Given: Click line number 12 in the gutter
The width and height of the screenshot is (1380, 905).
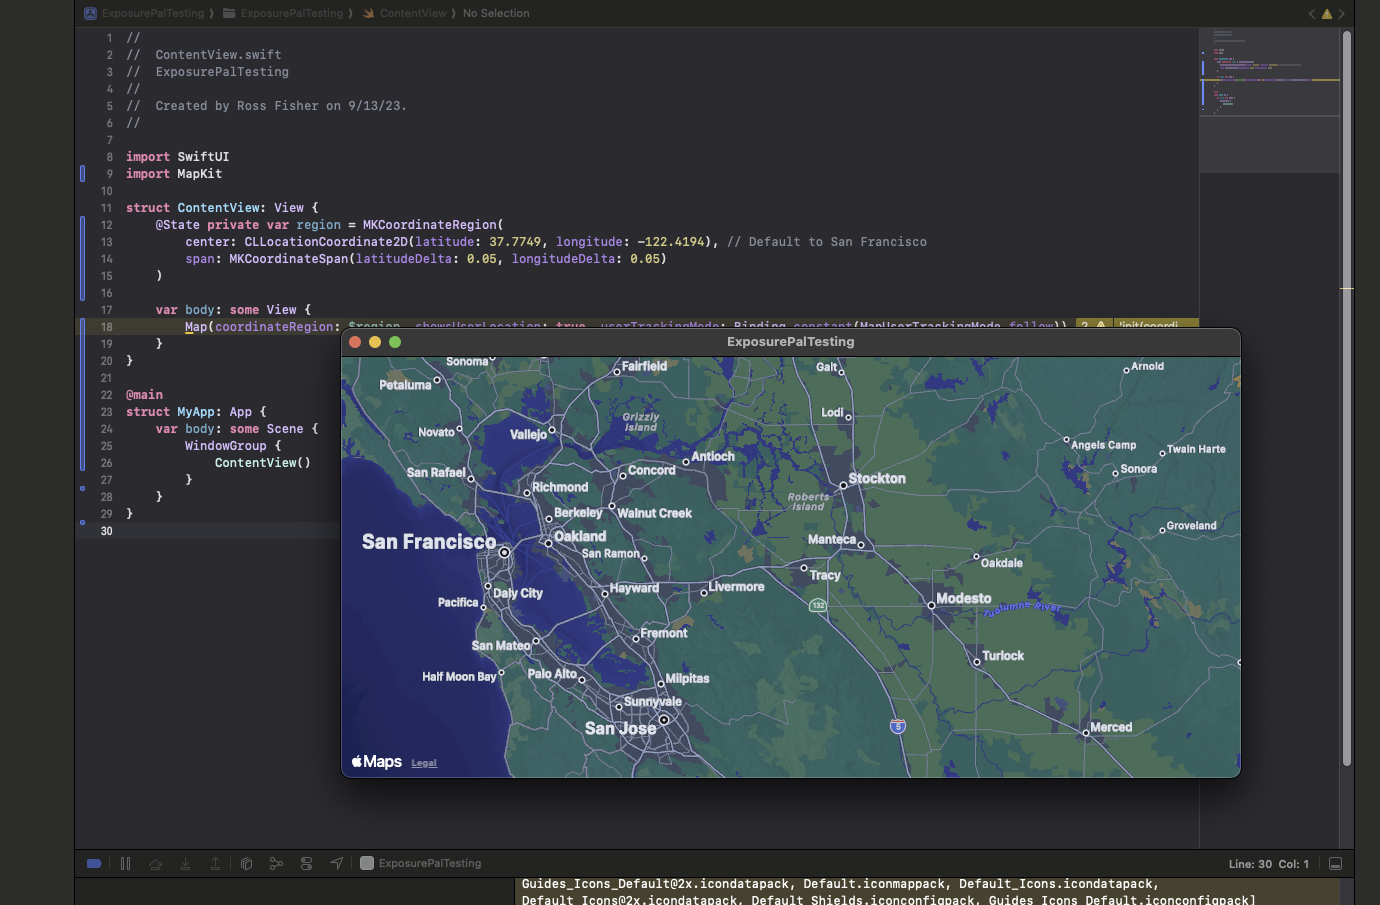Looking at the screenshot, I should coord(107,225).
